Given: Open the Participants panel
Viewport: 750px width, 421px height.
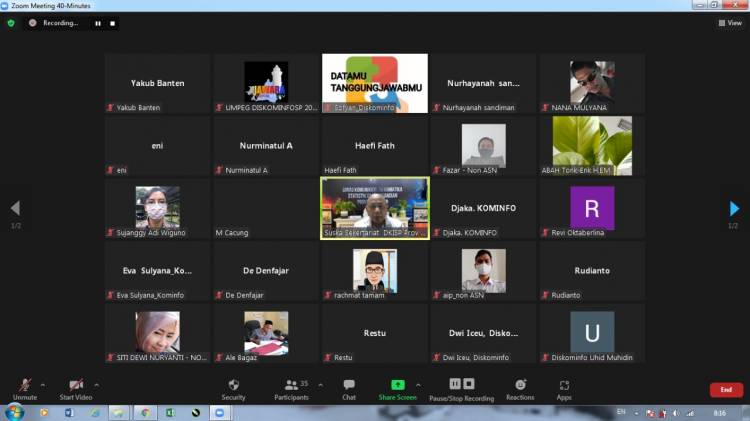Looking at the screenshot, I should [290, 388].
